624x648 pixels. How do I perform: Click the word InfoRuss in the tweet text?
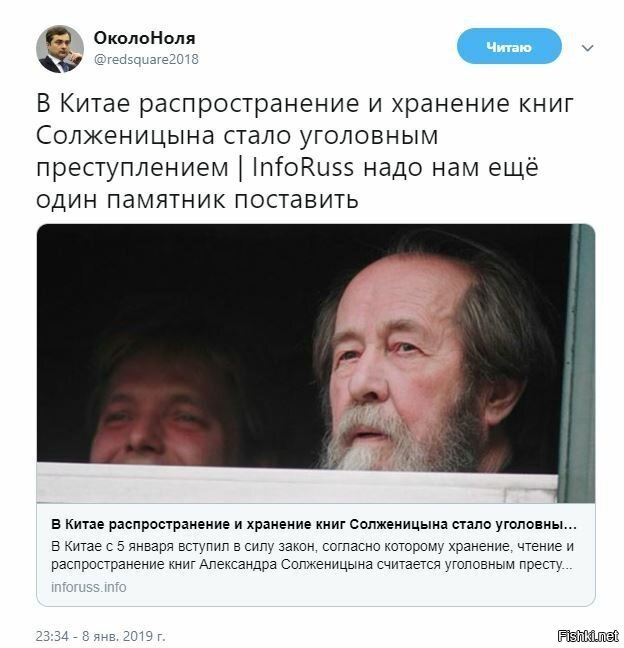(303, 168)
